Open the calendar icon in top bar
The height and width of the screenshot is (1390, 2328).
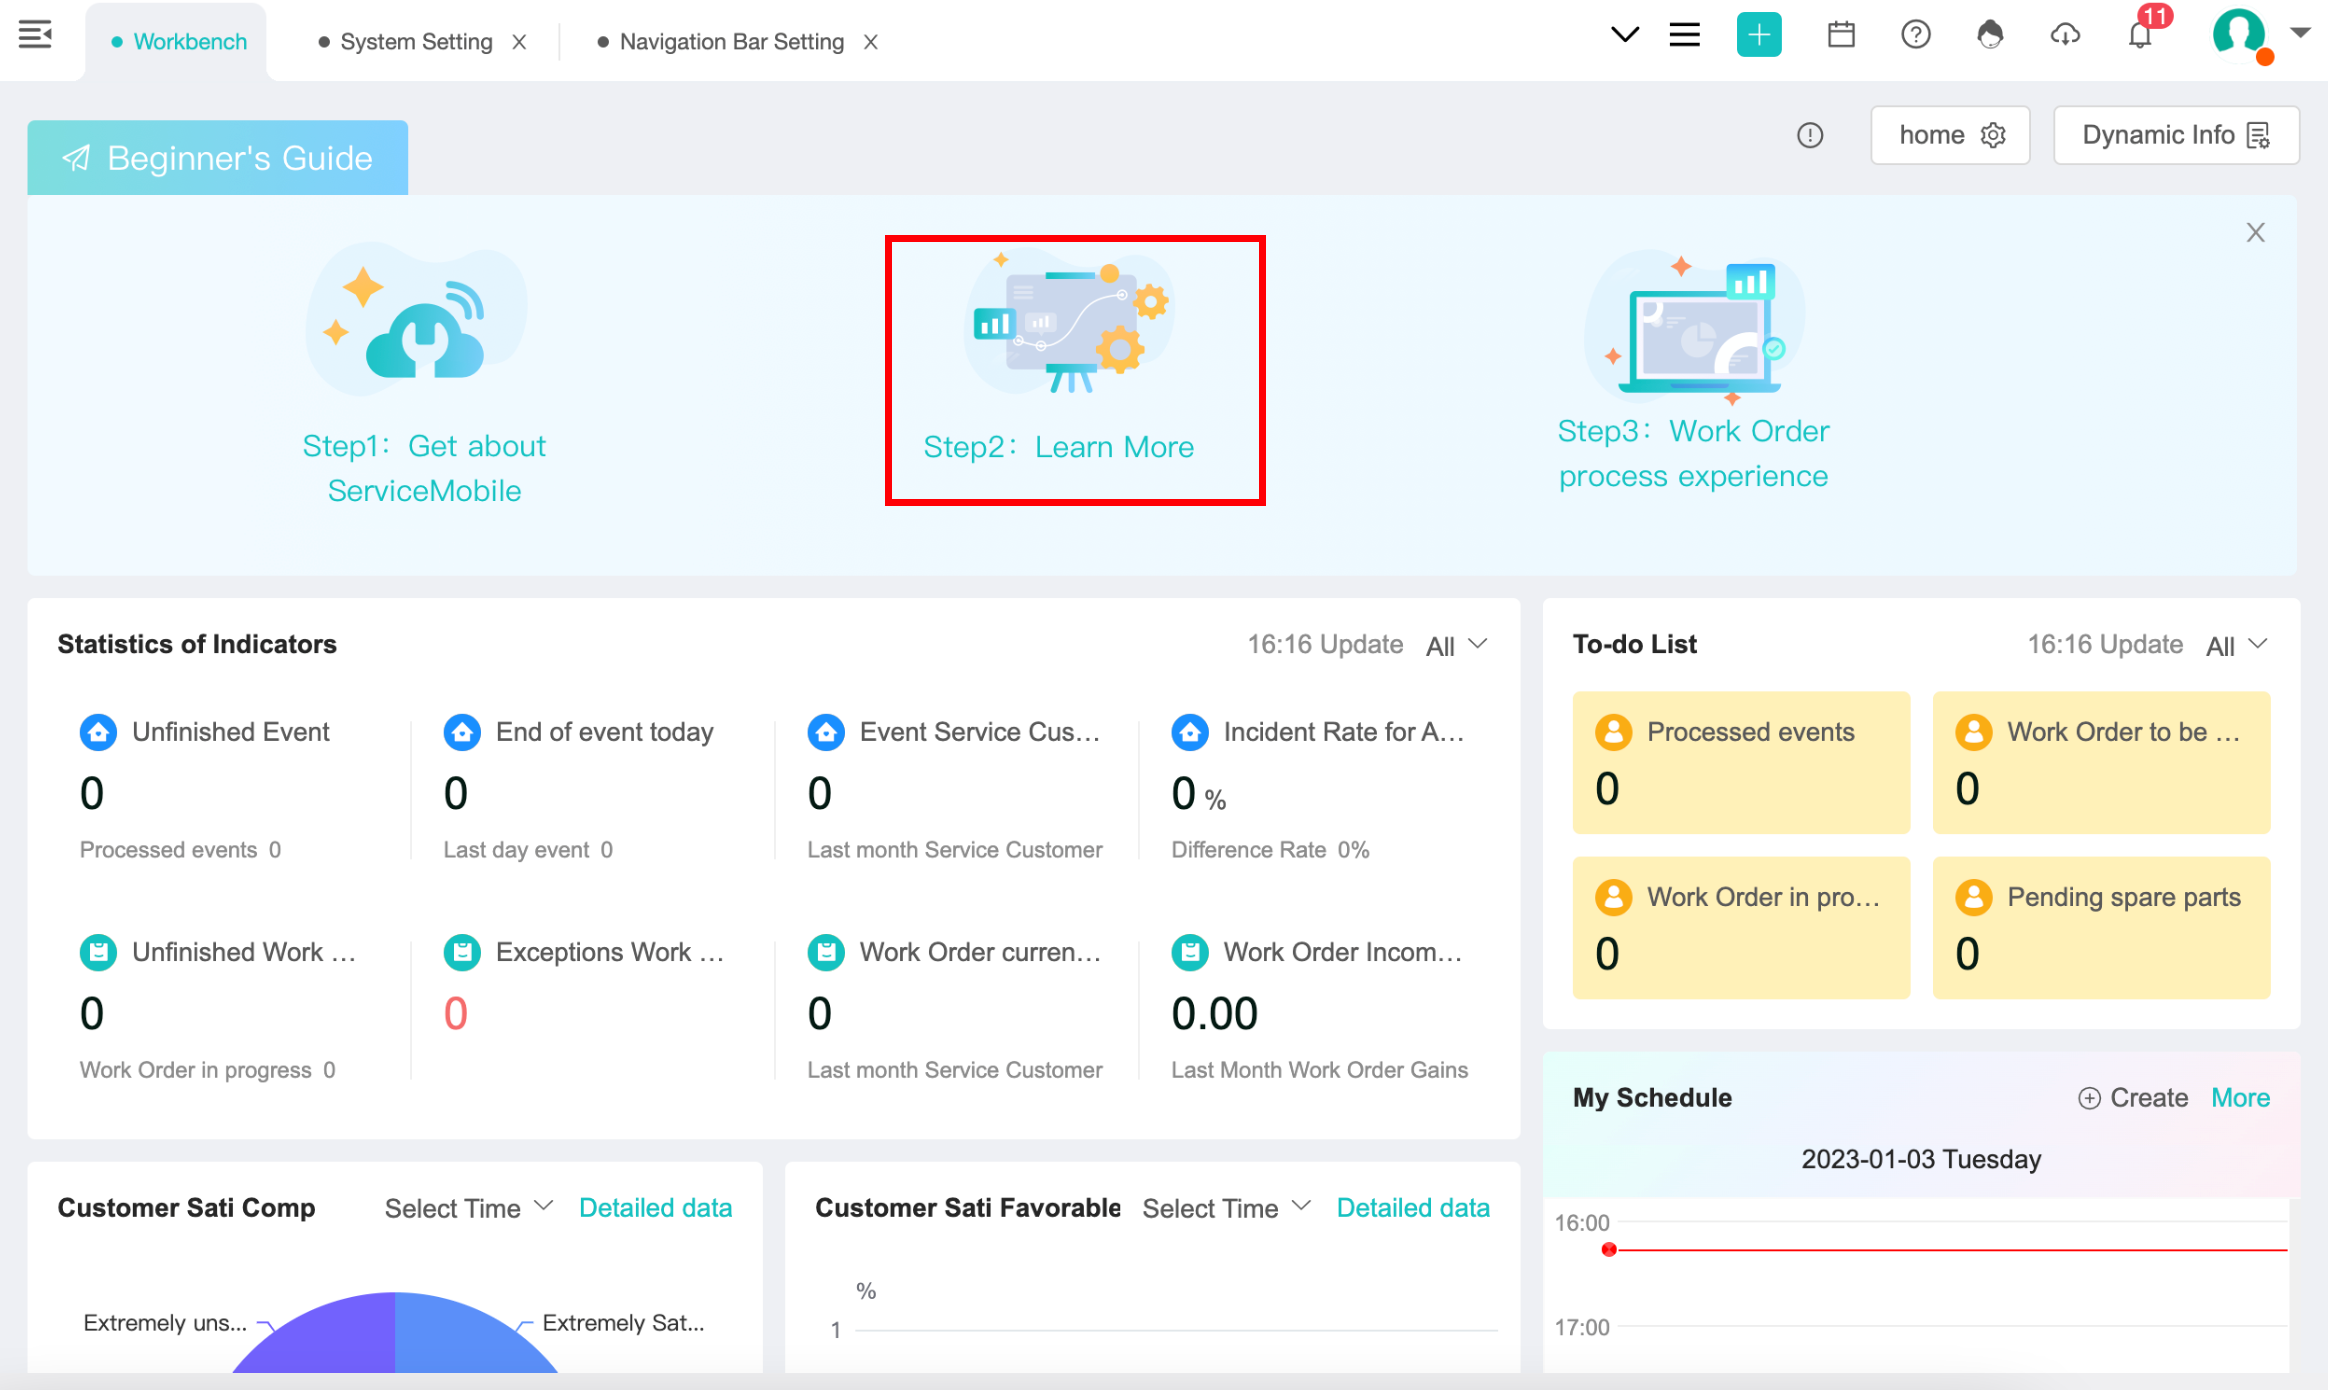click(x=1841, y=35)
